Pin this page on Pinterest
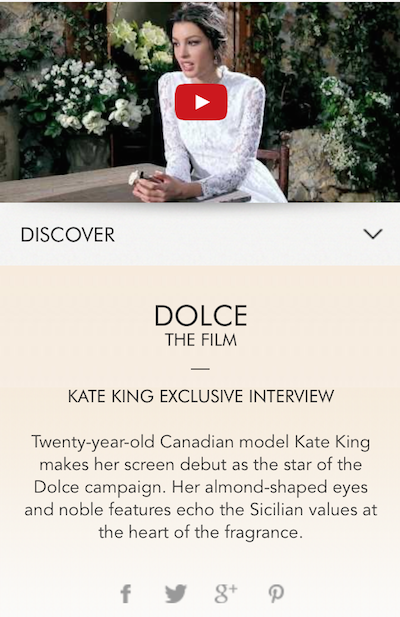This screenshot has height=617, width=400. click(x=276, y=593)
